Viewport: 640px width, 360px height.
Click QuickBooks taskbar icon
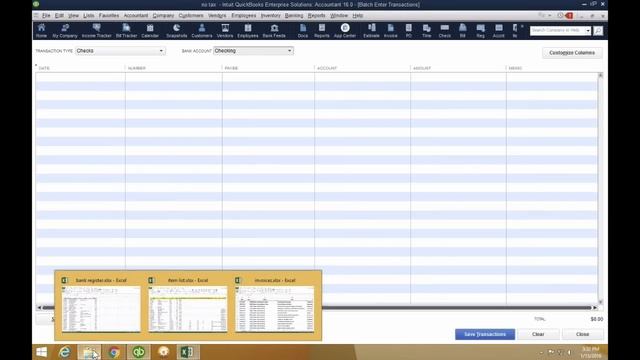pyautogui.click(x=139, y=352)
